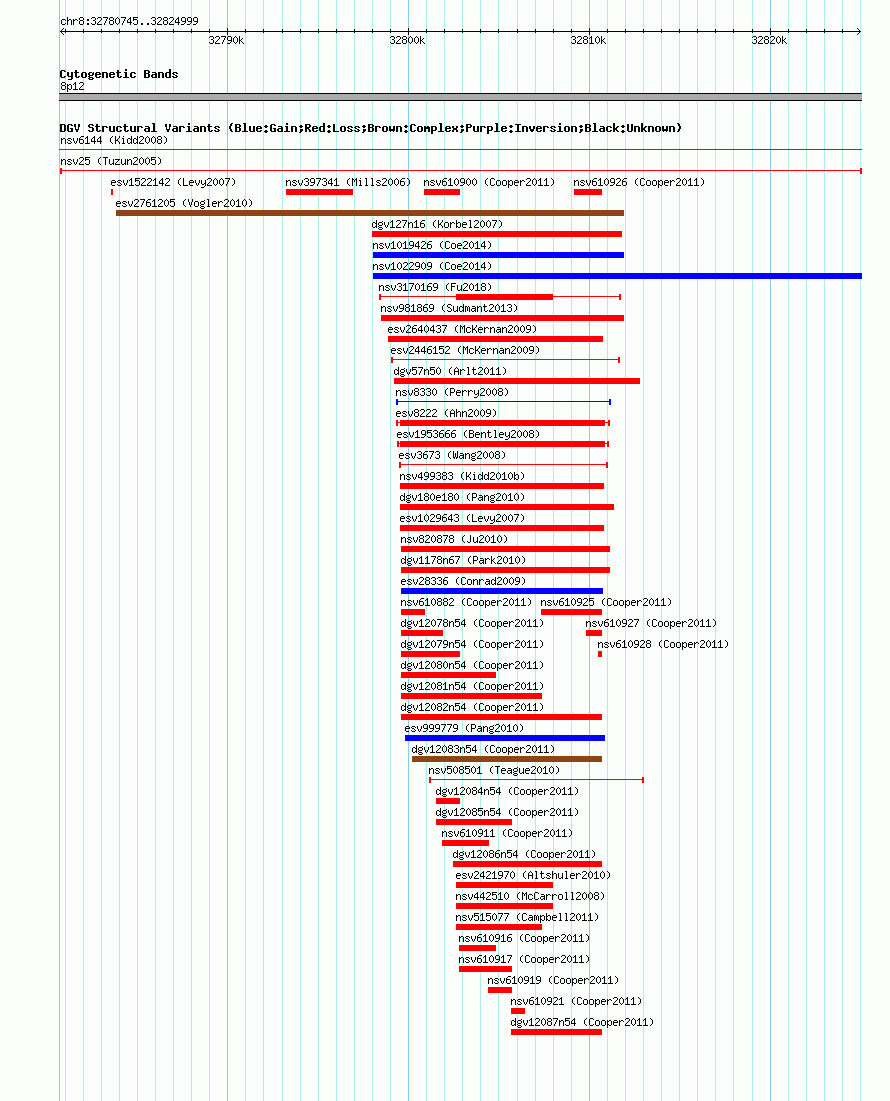Select the nsv442510 (McCarroll2008) label
The width and height of the screenshot is (890, 1101).
coord(530,899)
